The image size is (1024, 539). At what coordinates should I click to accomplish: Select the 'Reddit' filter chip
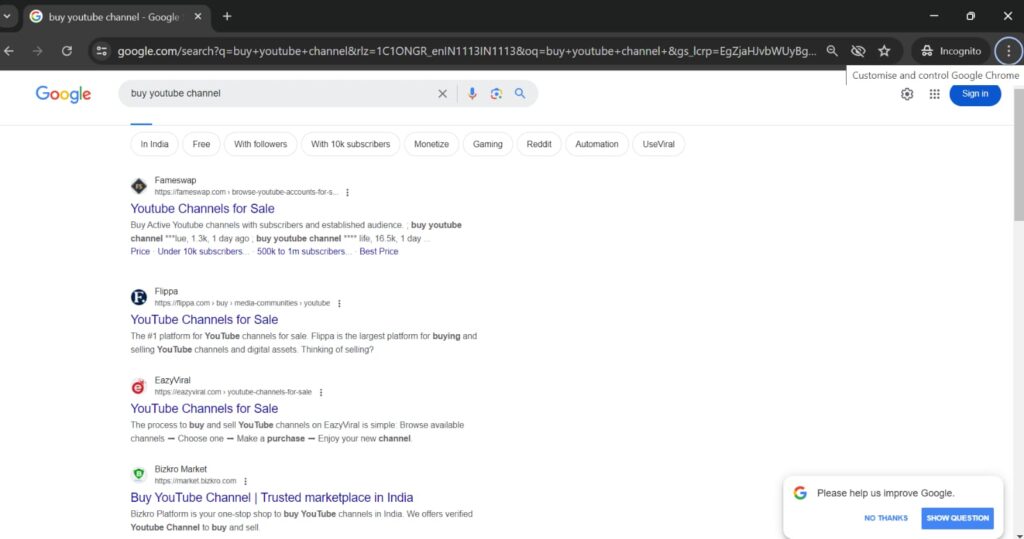(539, 144)
